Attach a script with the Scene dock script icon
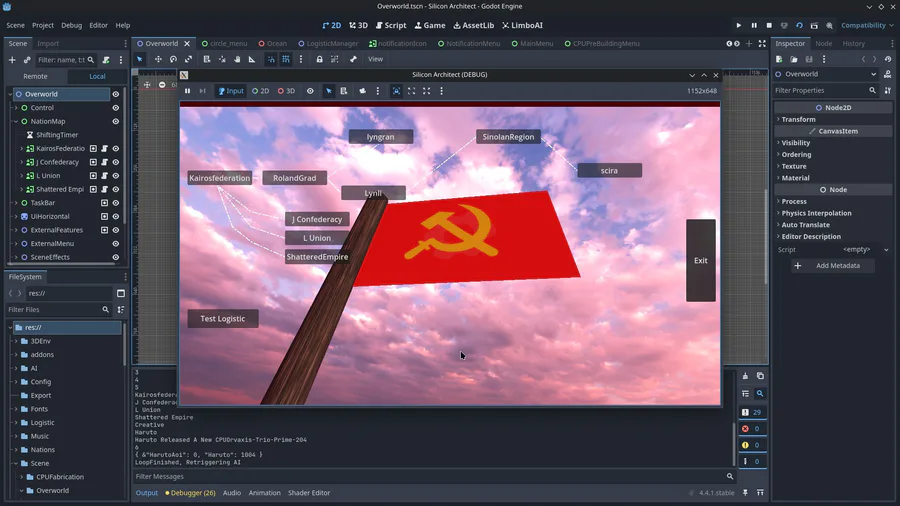Image resolution: width=900 pixels, height=506 pixels. tap(106, 60)
